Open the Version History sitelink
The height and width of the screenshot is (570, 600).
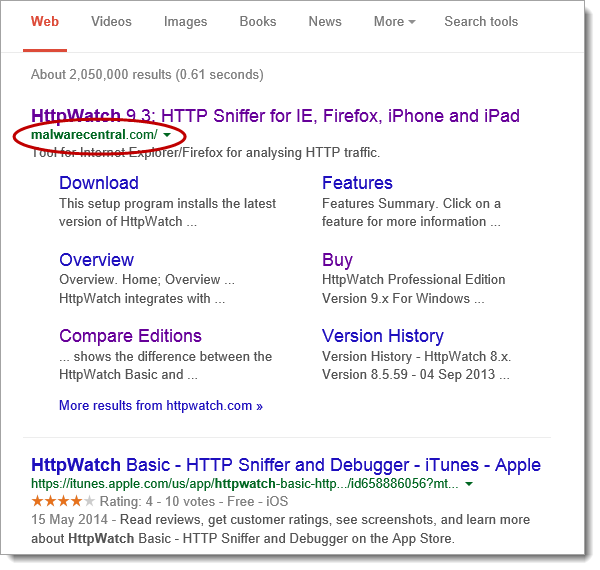(383, 336)
